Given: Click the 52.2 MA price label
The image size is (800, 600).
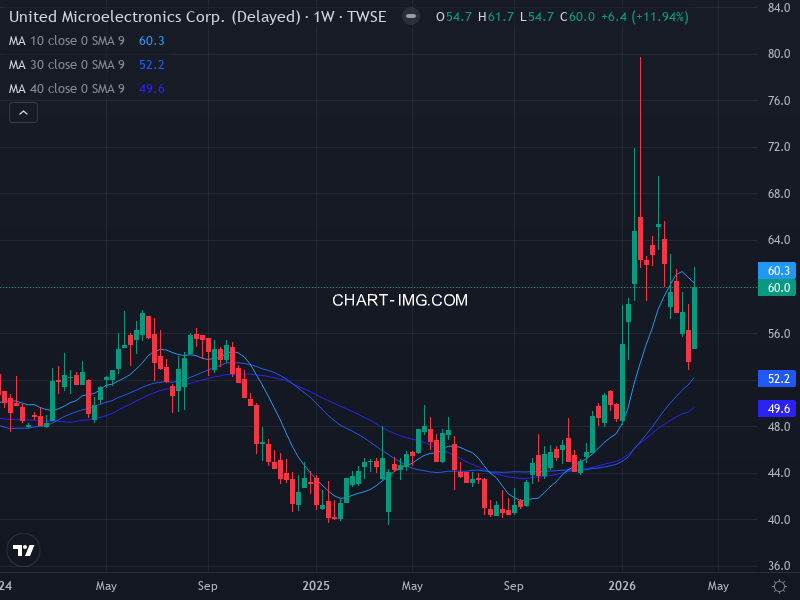Looking at the screenshot, I should pos(777,379).
